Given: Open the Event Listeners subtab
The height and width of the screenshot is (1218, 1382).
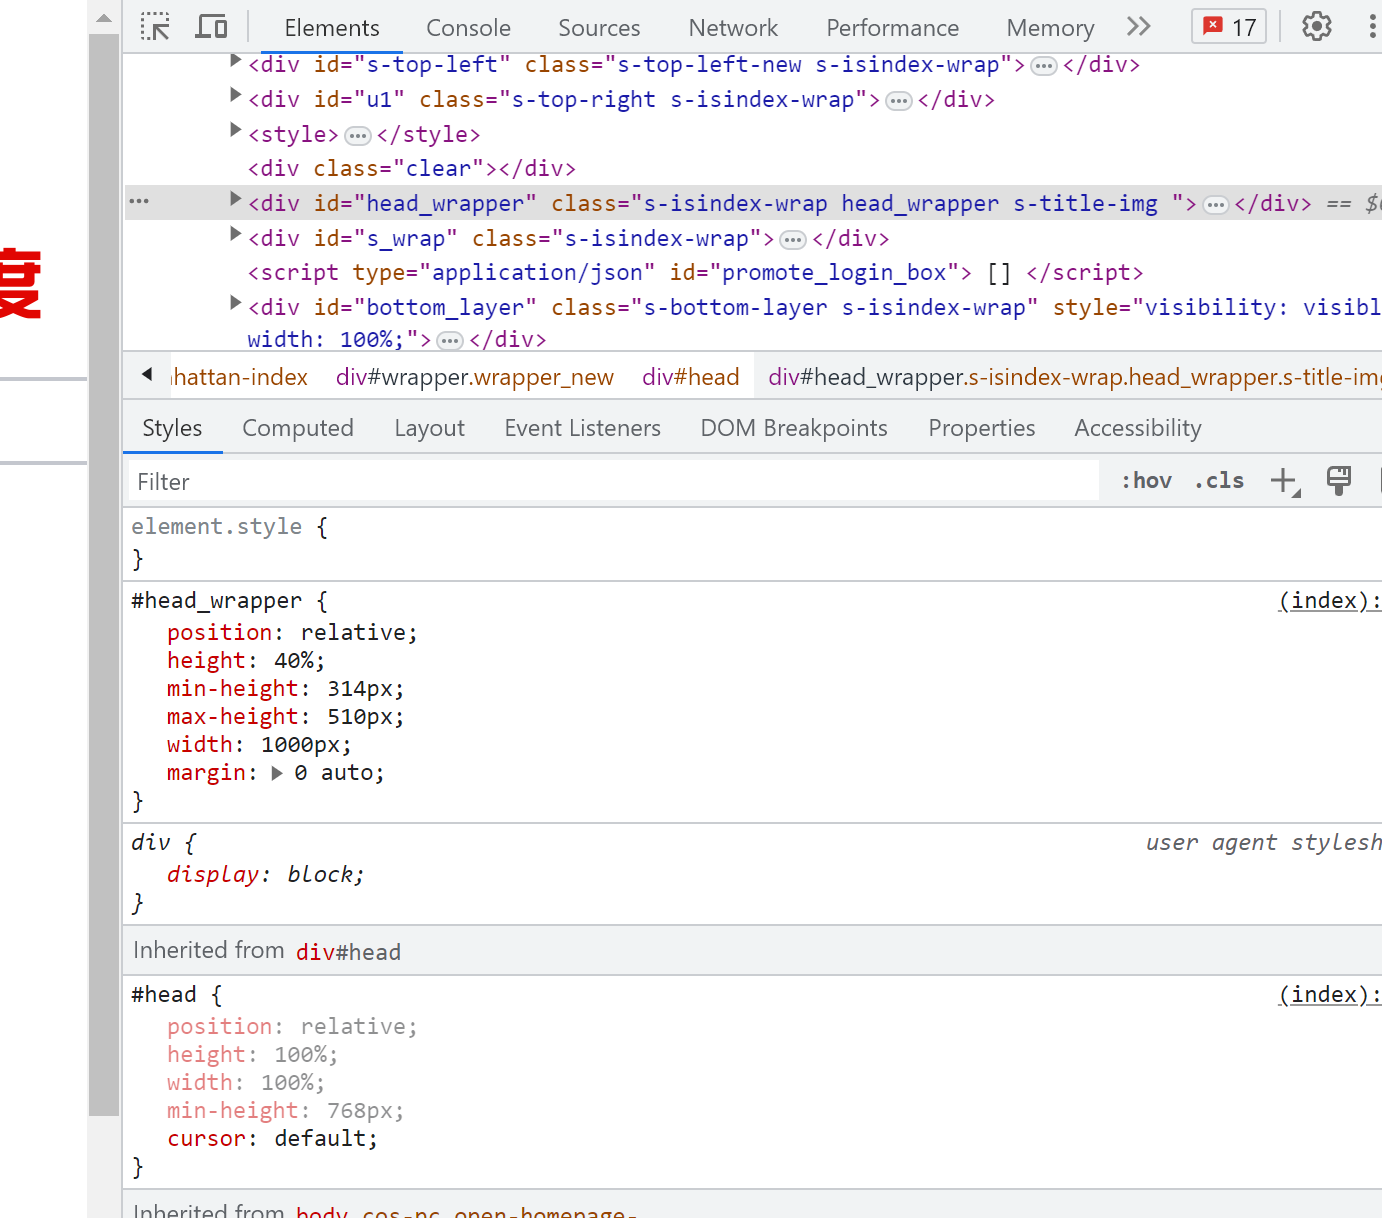Looking at the screenshot, I should click(x=583, y=428).
